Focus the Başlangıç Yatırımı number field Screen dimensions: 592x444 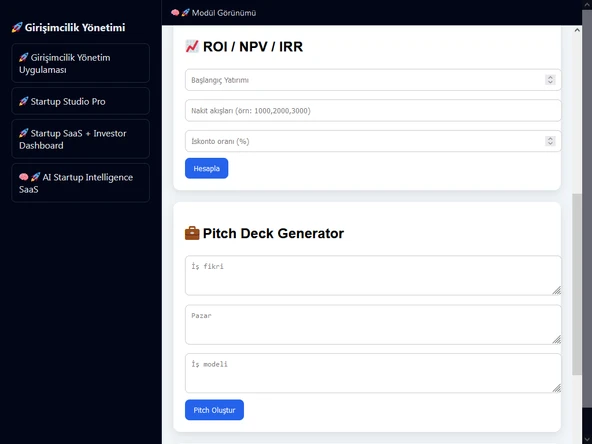coord(373,80)
